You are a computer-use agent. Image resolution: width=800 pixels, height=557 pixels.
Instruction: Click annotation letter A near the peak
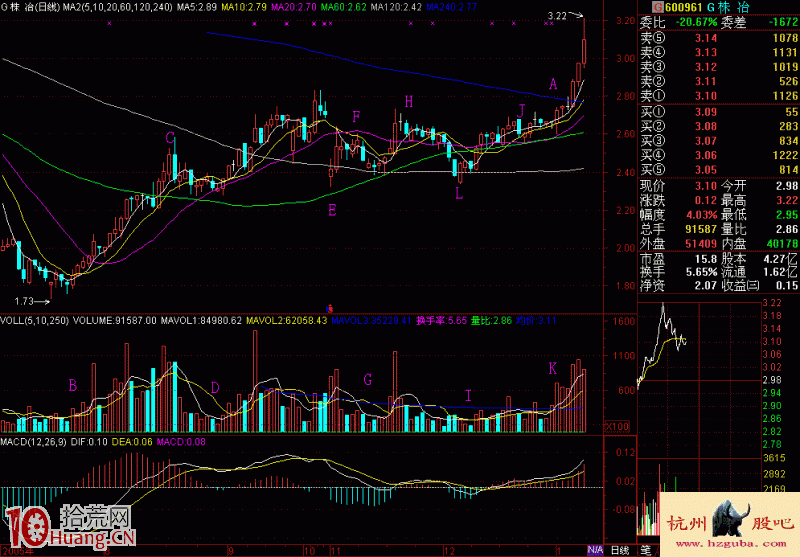(x=552, y=83)
